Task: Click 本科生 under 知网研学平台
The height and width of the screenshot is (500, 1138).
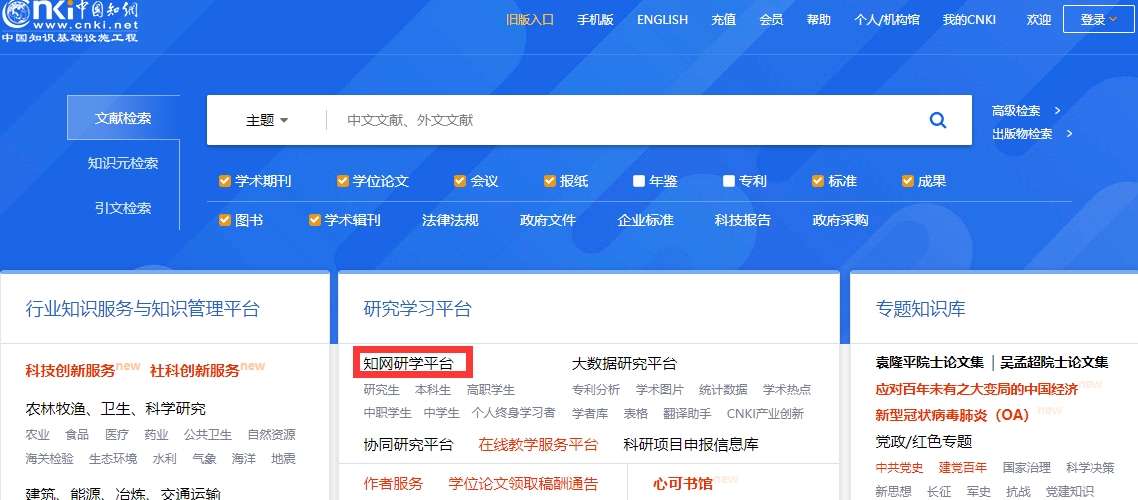Action: click(x=433, y=390)
